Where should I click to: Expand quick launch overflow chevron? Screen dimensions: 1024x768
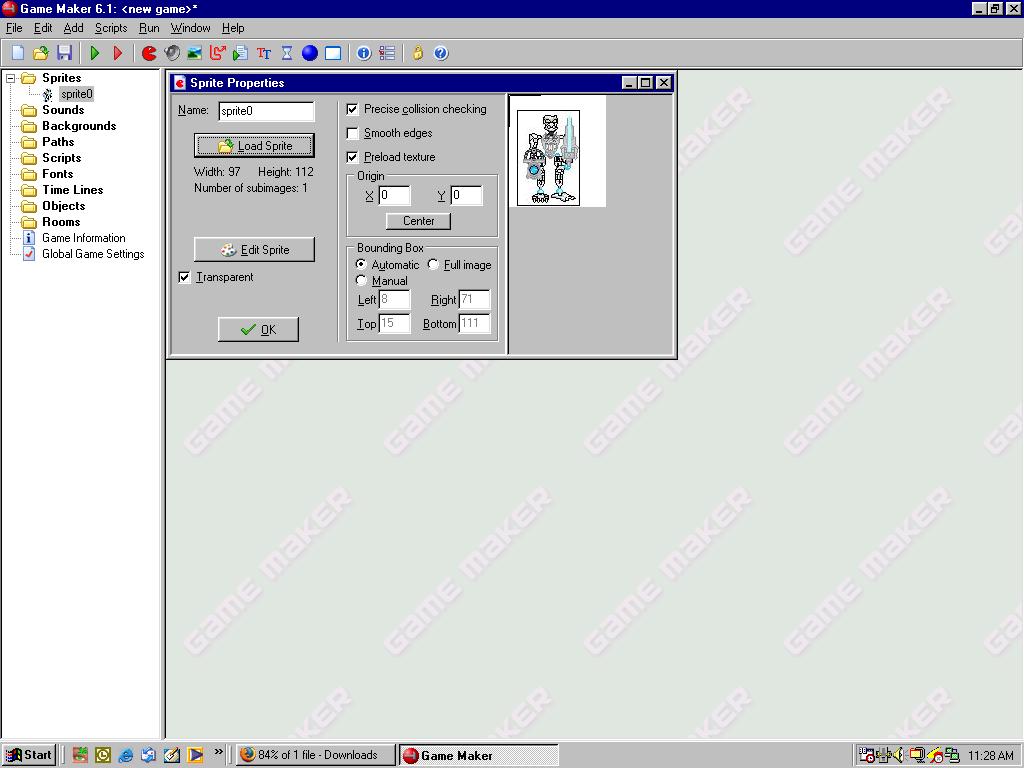[x=218, y=752]
